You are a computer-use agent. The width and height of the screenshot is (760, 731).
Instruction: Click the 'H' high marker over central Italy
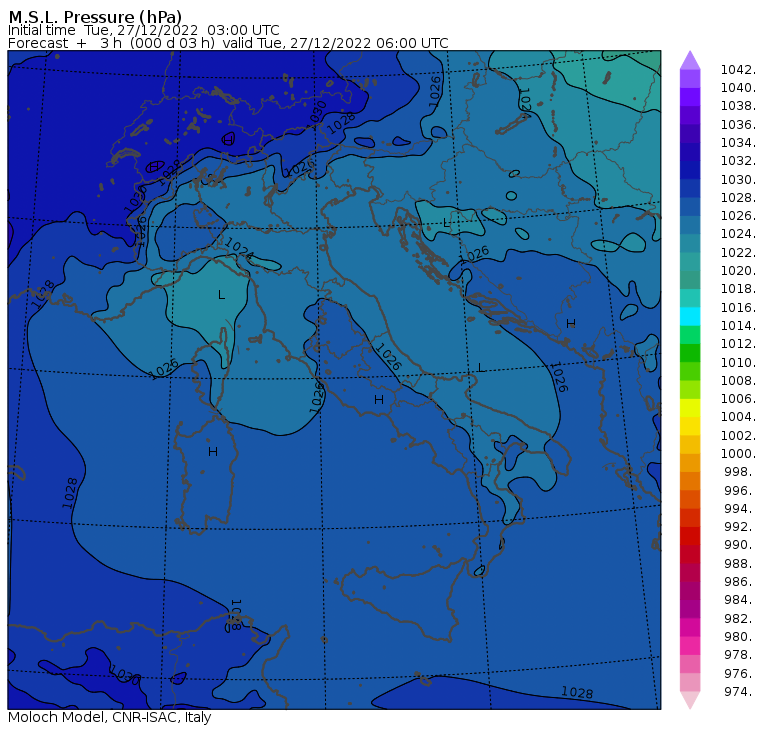pyautogui.click(x=379, y=399)
